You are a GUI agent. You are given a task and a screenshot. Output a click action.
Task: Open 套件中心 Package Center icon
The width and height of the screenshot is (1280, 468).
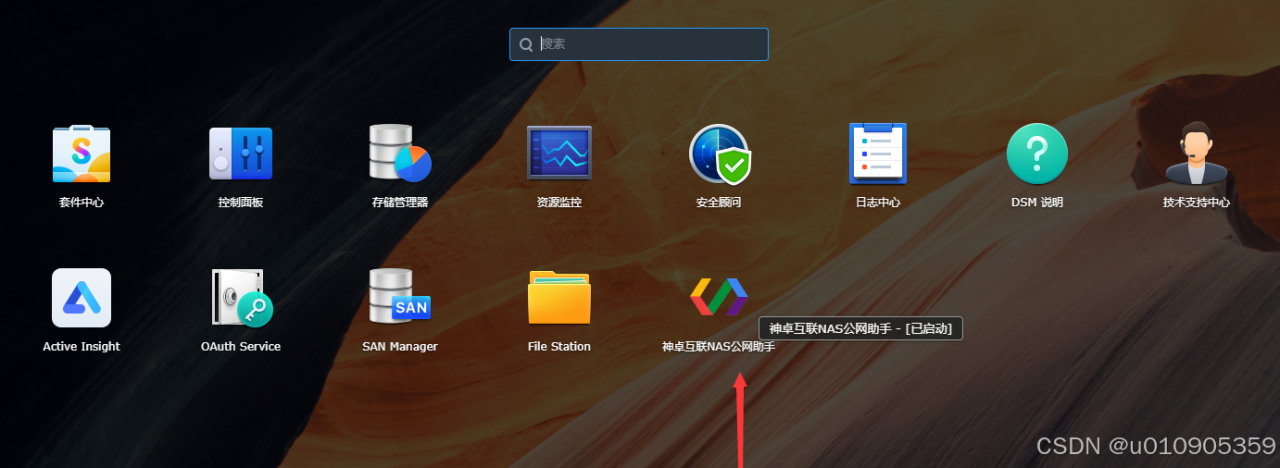(81, 154)
